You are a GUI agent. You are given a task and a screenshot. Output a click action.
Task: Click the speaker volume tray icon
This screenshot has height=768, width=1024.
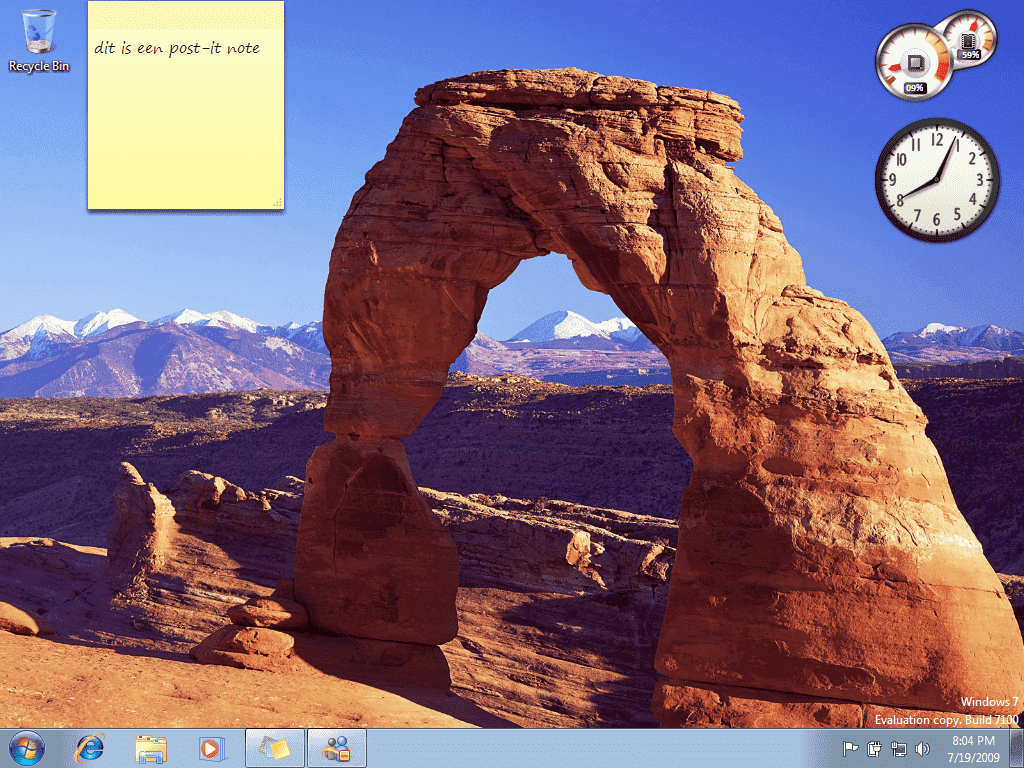(x=921, y=748)
